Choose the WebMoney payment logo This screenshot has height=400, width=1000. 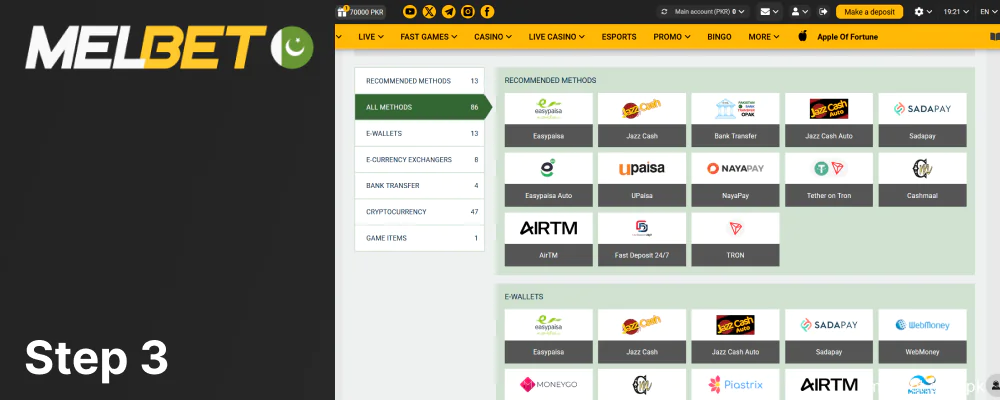pyautogui.click(x=922, y=325)
